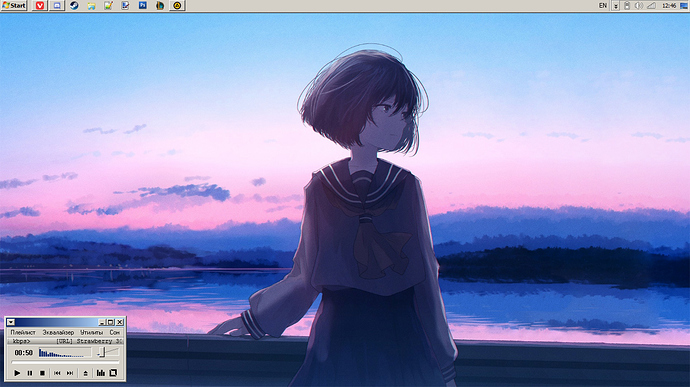Image resolution: width=690 pixels, height=387 pixels.
Task: Skip to the previous track
Action: point(57,373)
